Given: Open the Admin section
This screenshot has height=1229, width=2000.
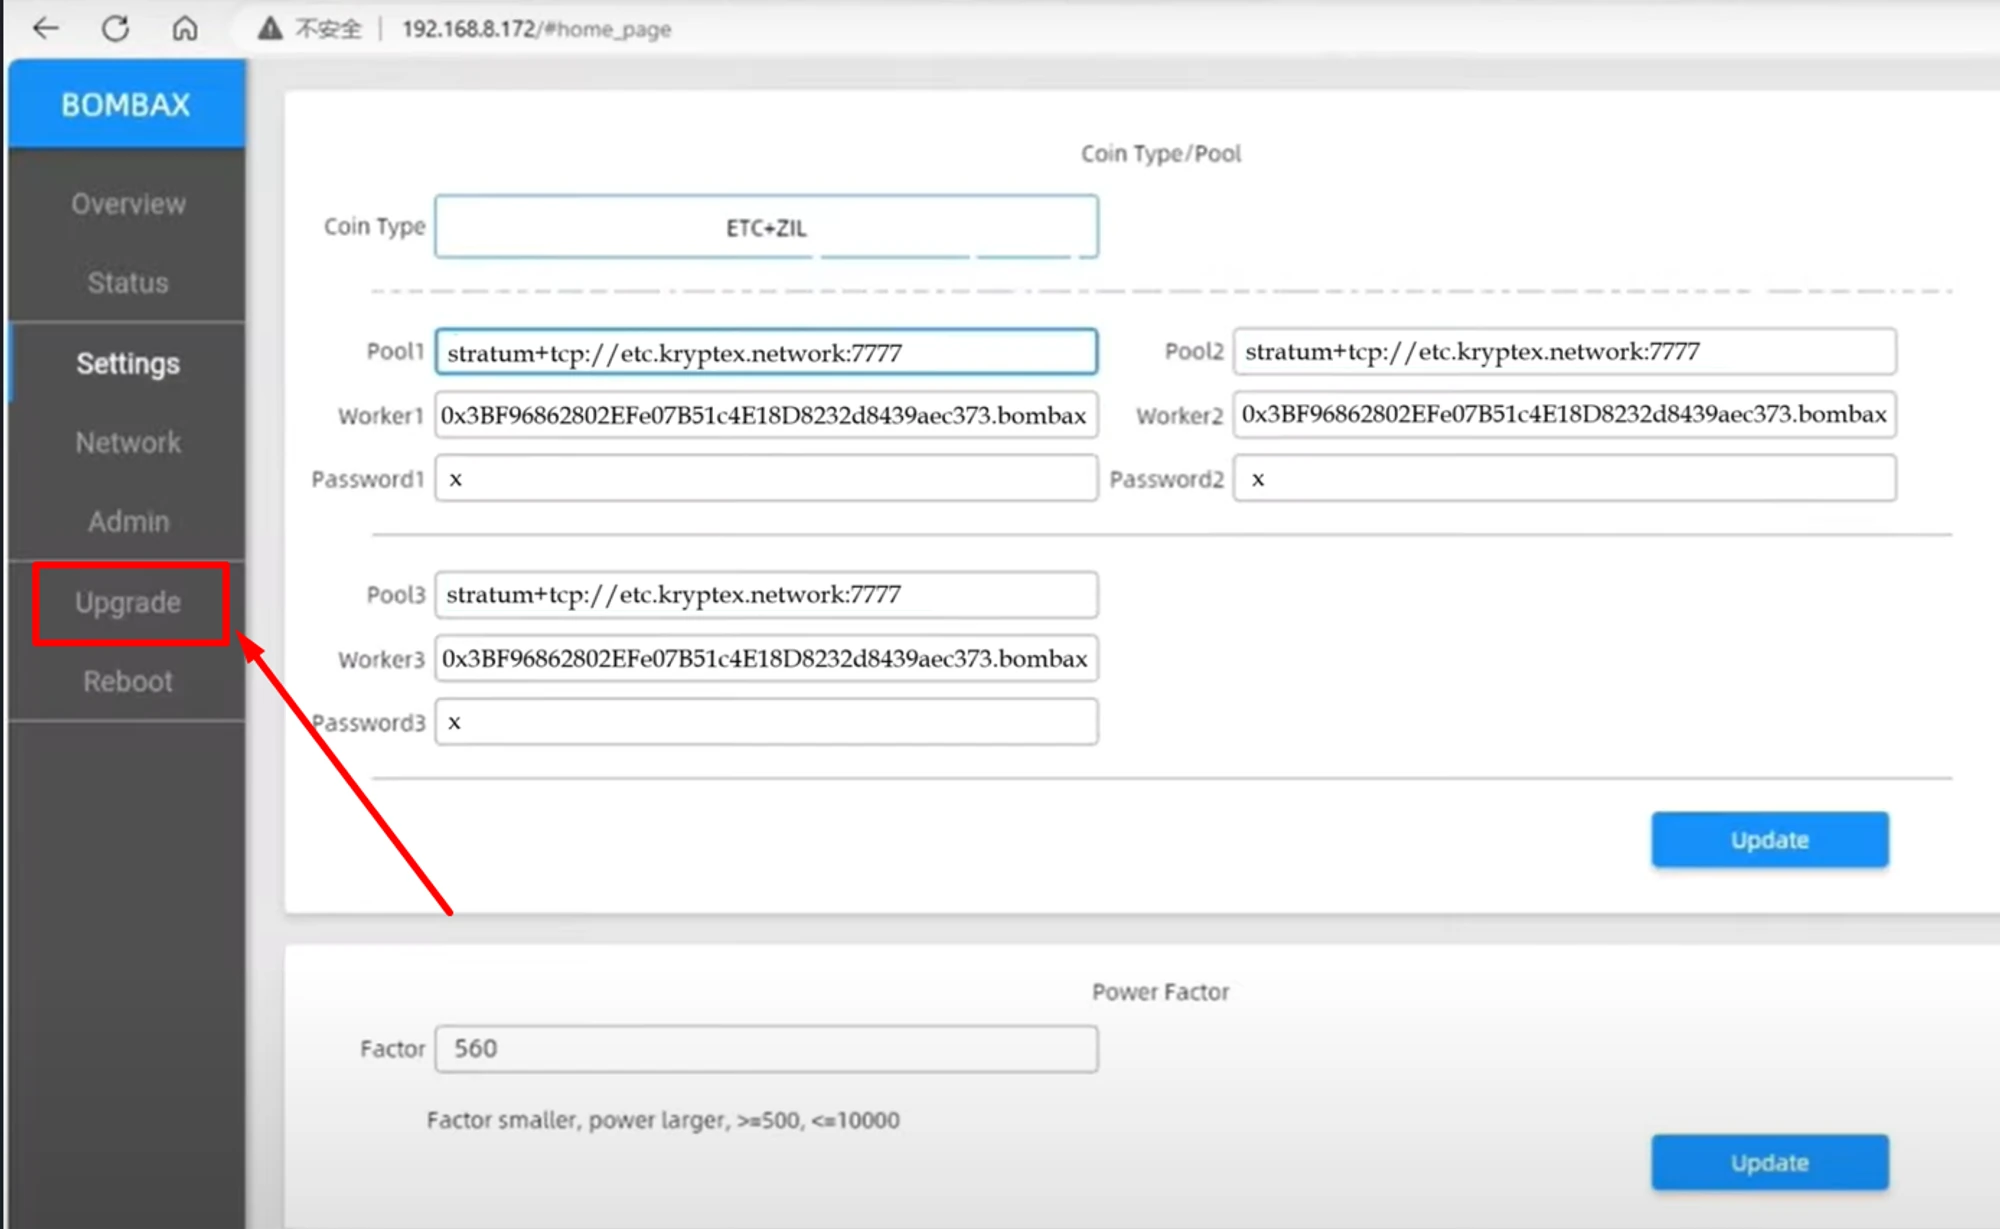Looking at the screenshot, I should click(x=128, y=521).
